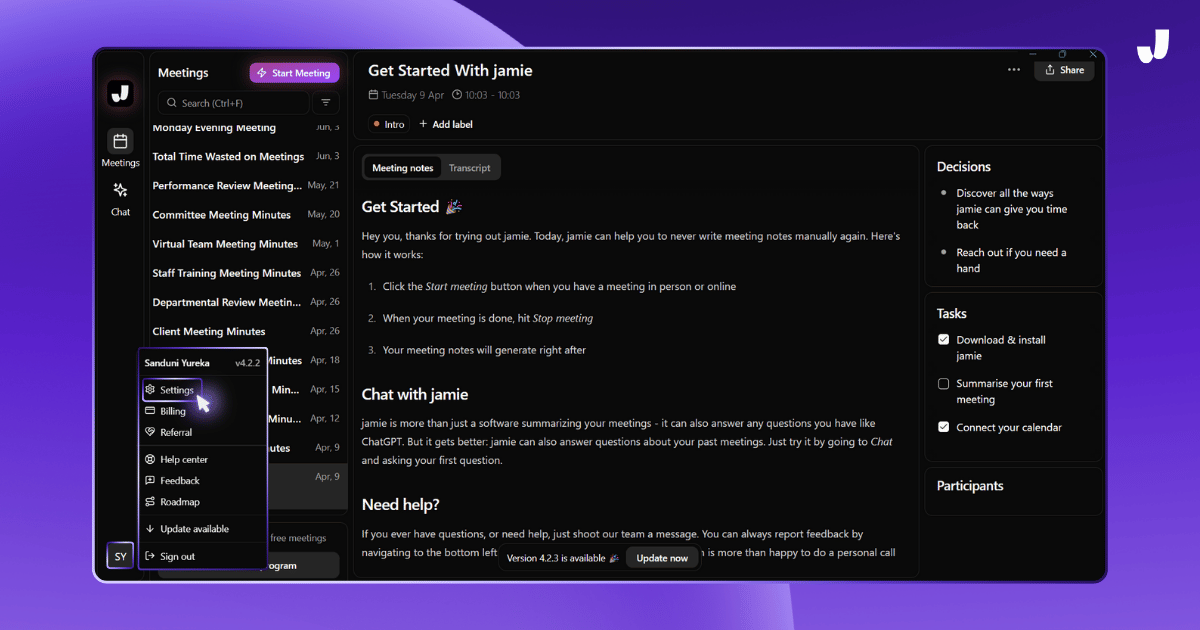Click the meeting title Get Started With jamie
This screenshot has width=1200, height=630.
coord(450,71)
